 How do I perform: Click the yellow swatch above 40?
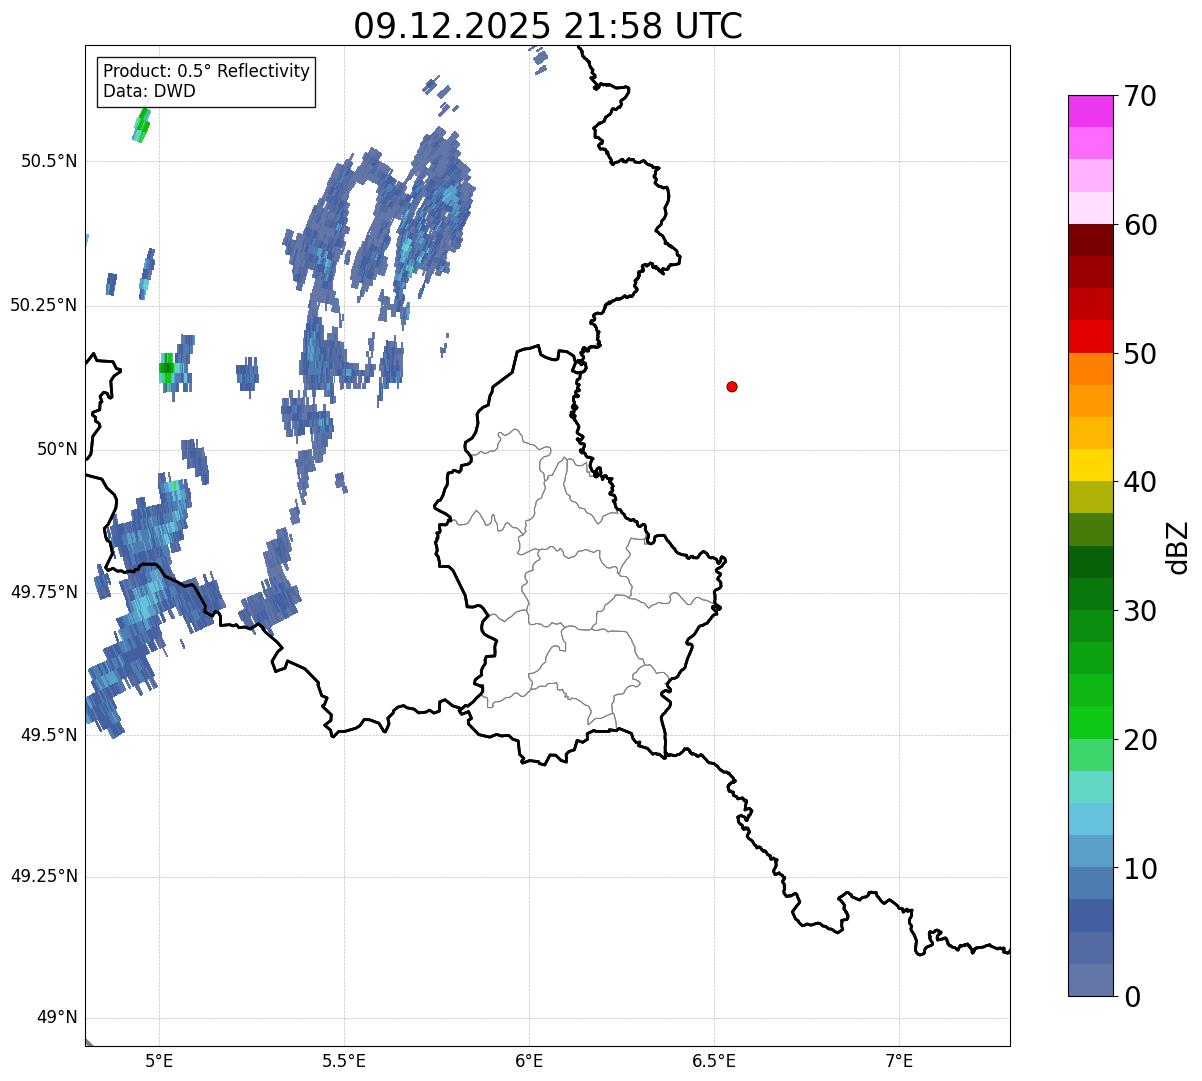(1090, 465)
